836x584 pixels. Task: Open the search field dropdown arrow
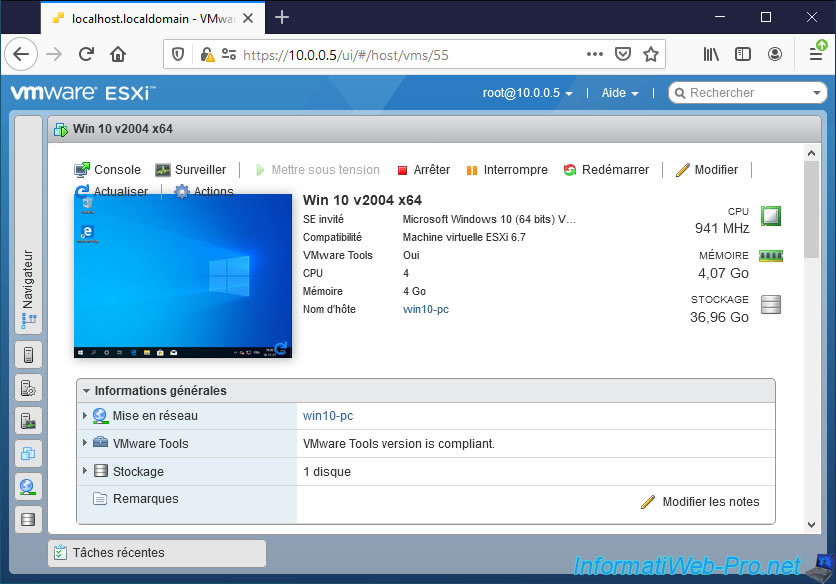pos(817,93)
